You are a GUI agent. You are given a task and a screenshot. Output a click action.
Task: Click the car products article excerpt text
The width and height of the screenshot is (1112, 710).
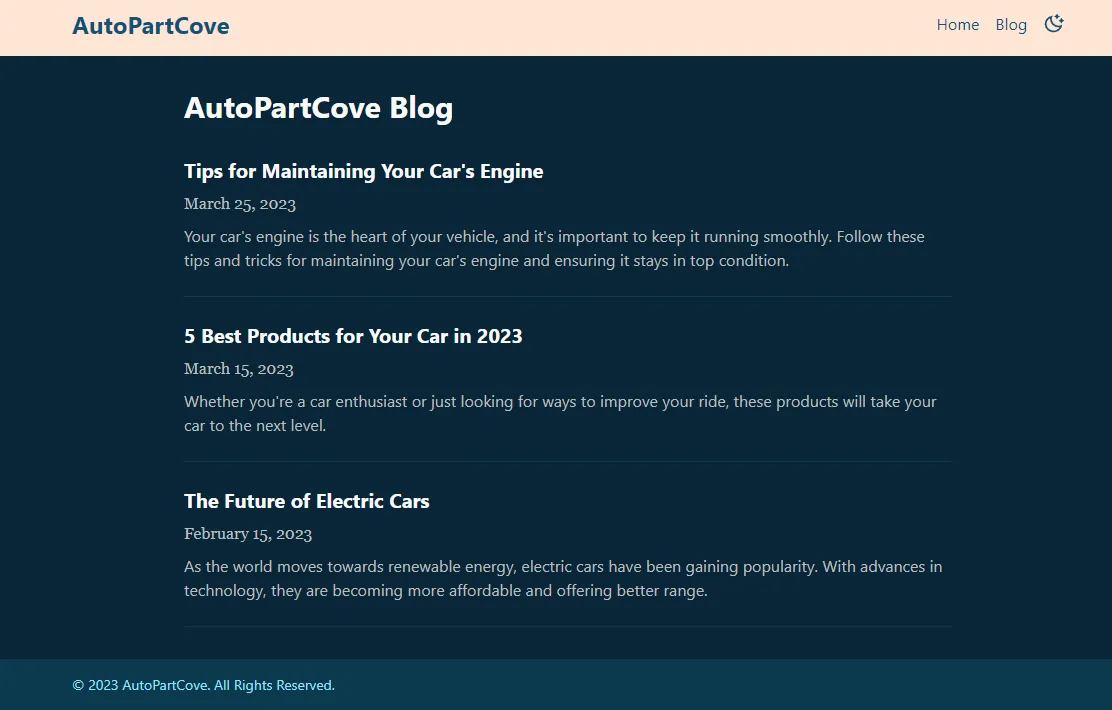click(x=559, y=413)
